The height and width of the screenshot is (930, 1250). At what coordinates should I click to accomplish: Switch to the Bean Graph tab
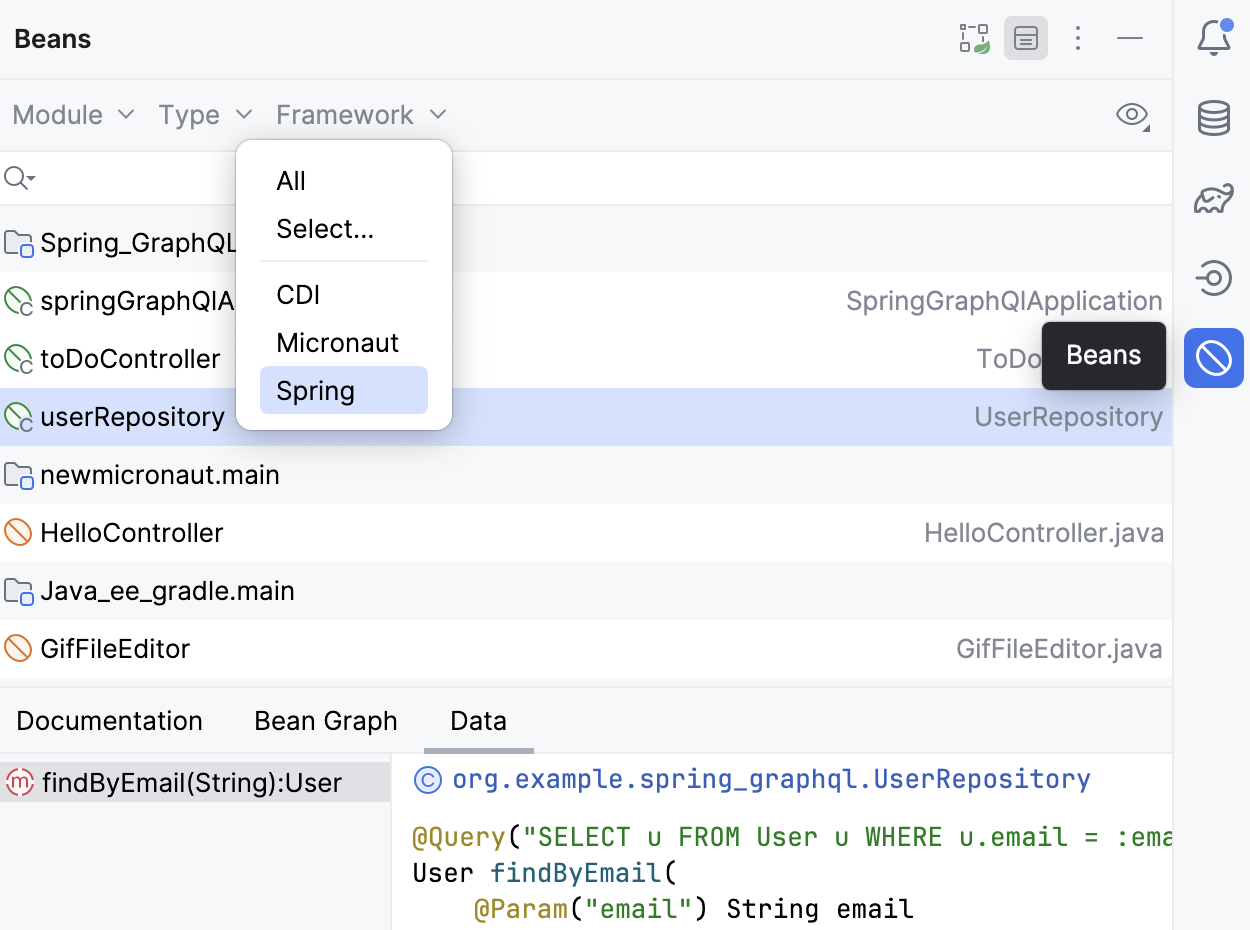point(326,721)
